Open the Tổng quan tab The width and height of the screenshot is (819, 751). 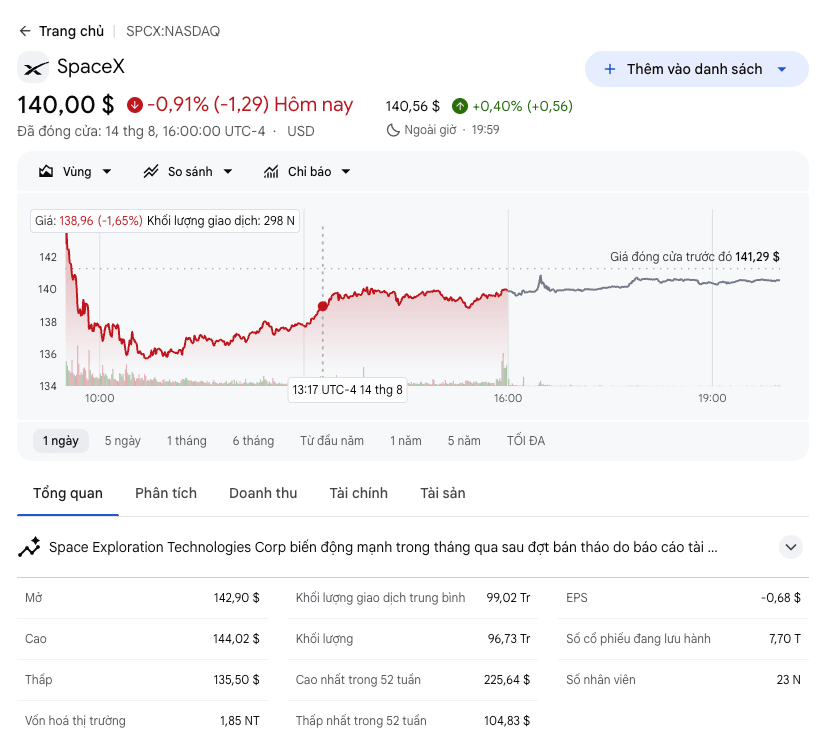coord(68,493)
